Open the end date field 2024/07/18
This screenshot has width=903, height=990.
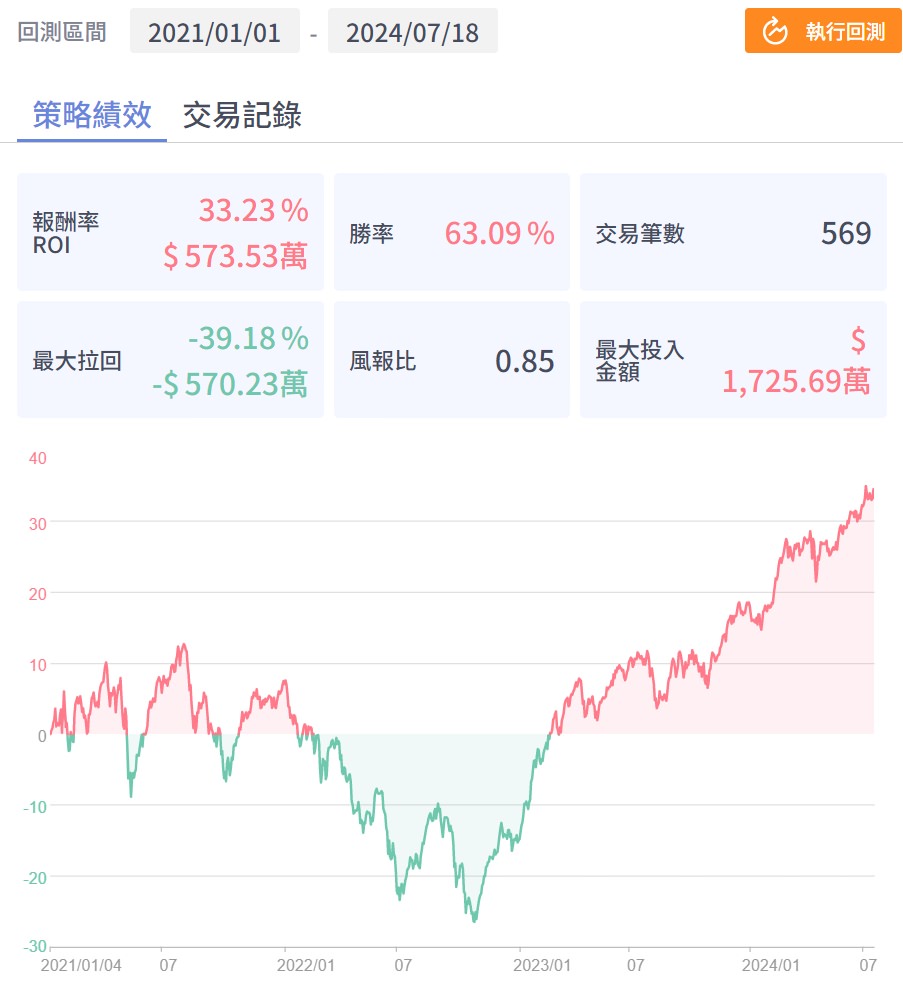click(412, 32)
